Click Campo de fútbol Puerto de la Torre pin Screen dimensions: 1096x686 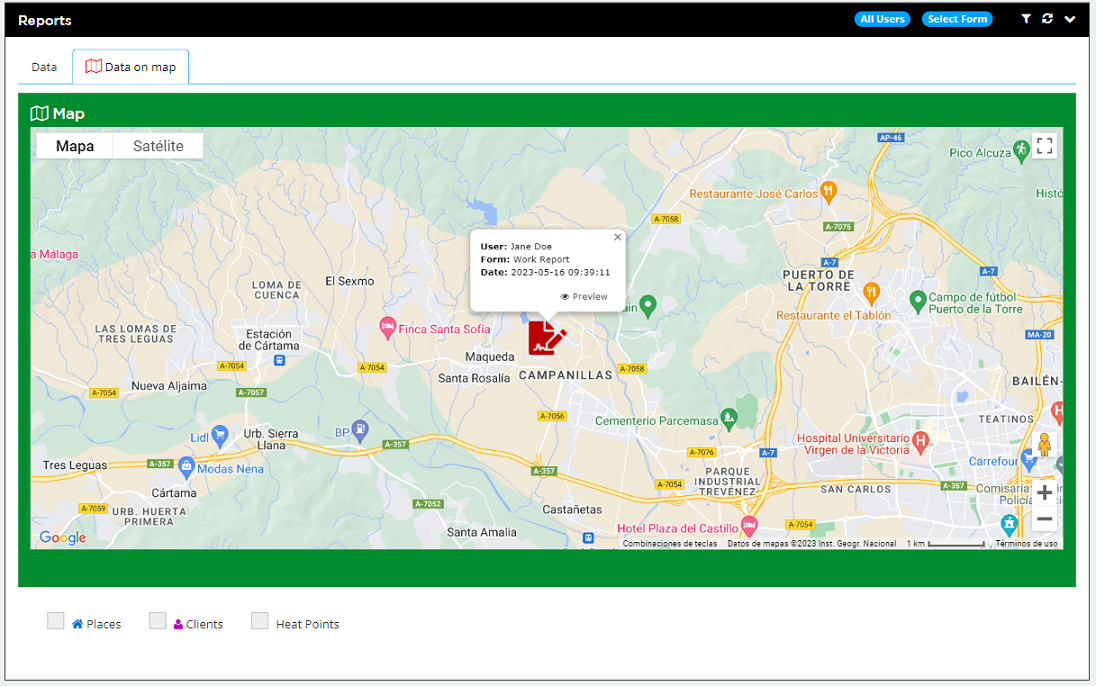[x=918, y=301]
